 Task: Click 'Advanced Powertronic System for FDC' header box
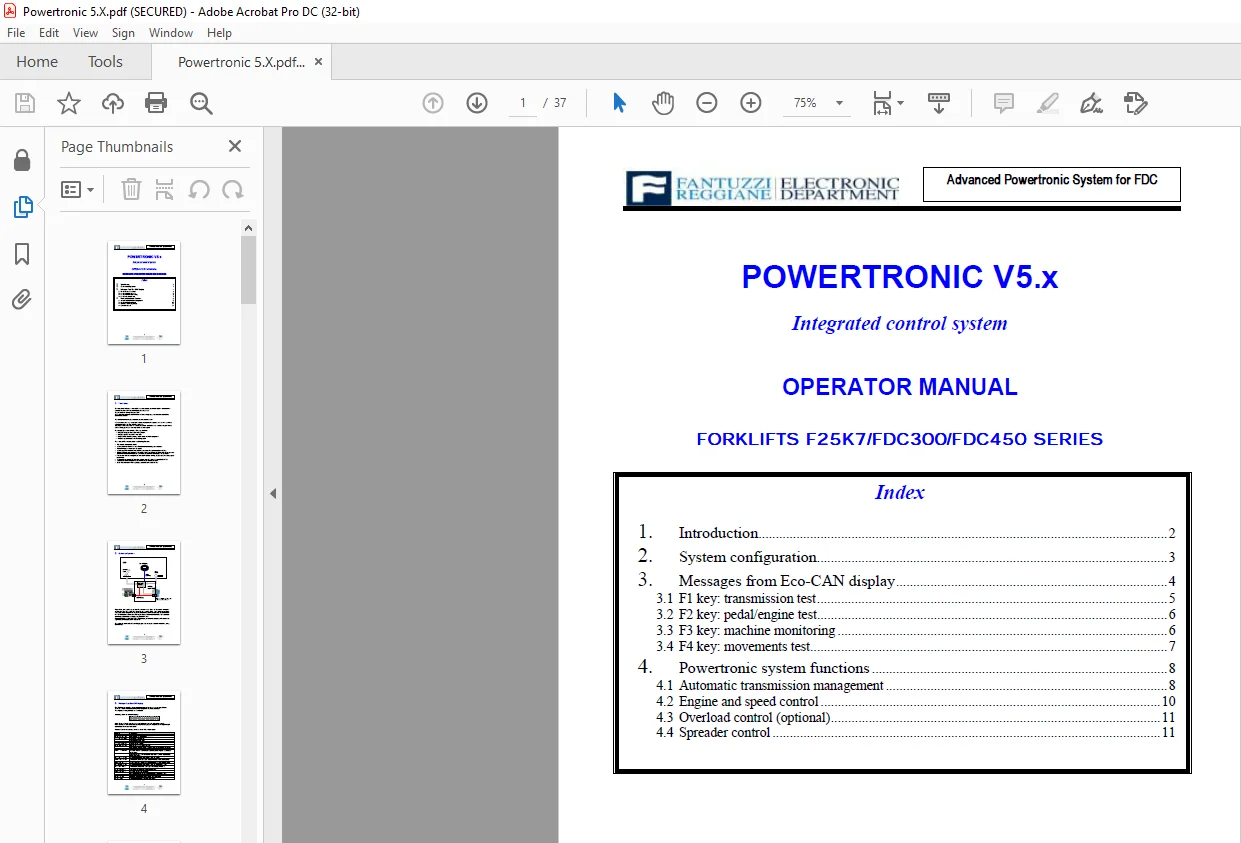pos(1052,184)
